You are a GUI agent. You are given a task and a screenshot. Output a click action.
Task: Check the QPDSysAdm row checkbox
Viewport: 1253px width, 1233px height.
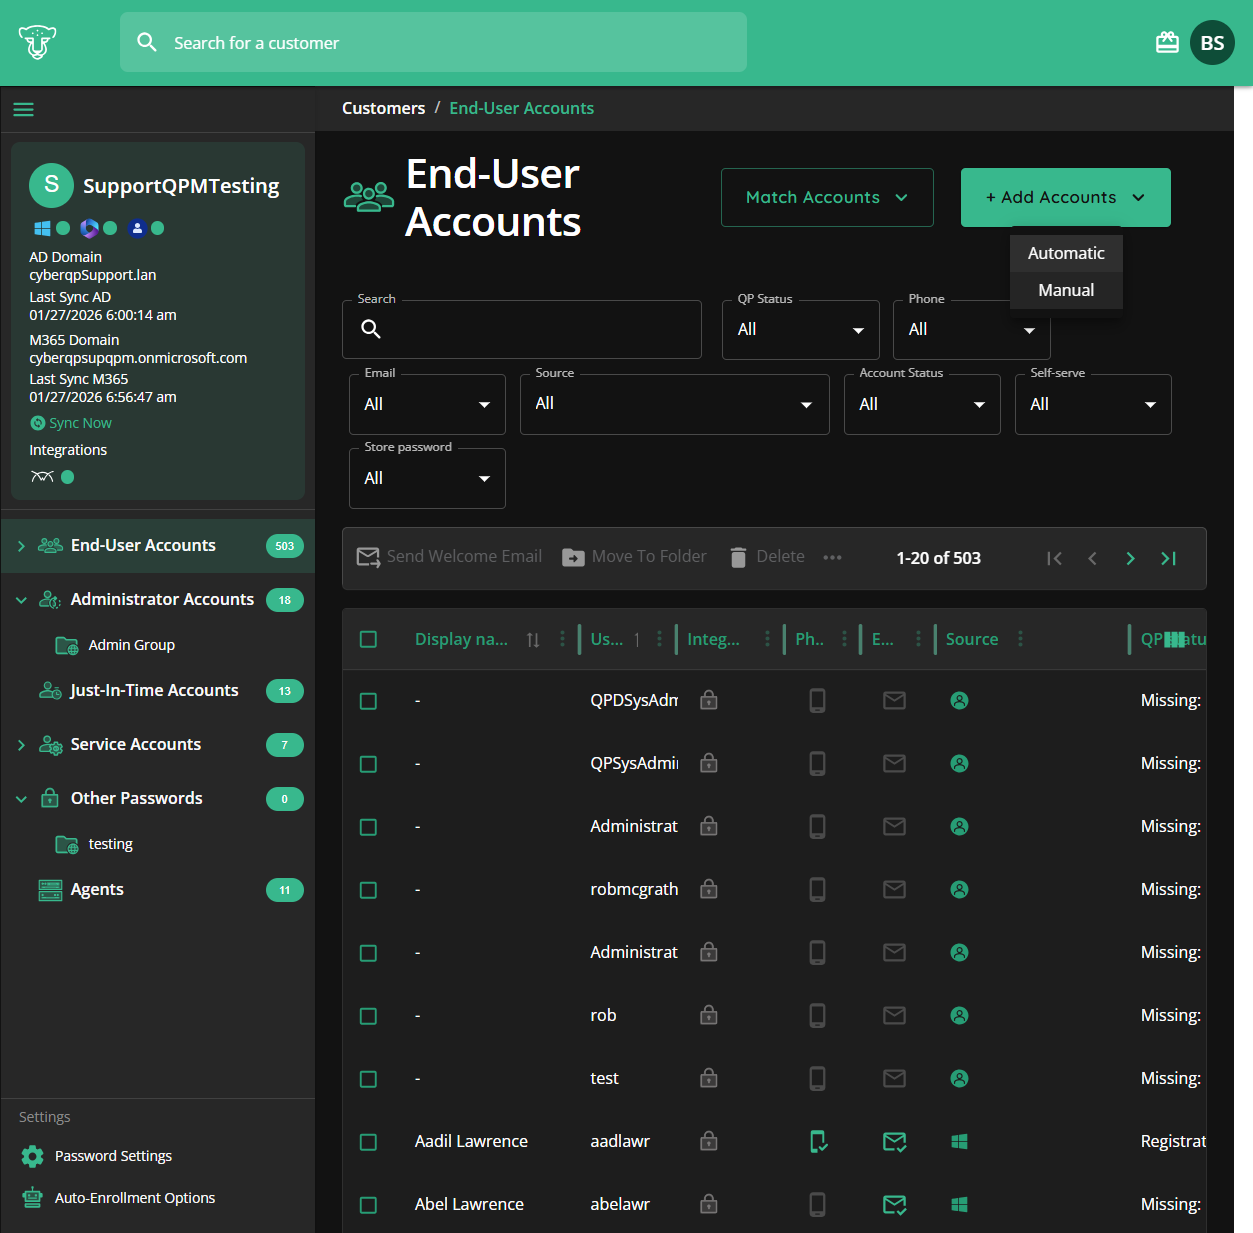pyautogui.click(x=368, y=701)
